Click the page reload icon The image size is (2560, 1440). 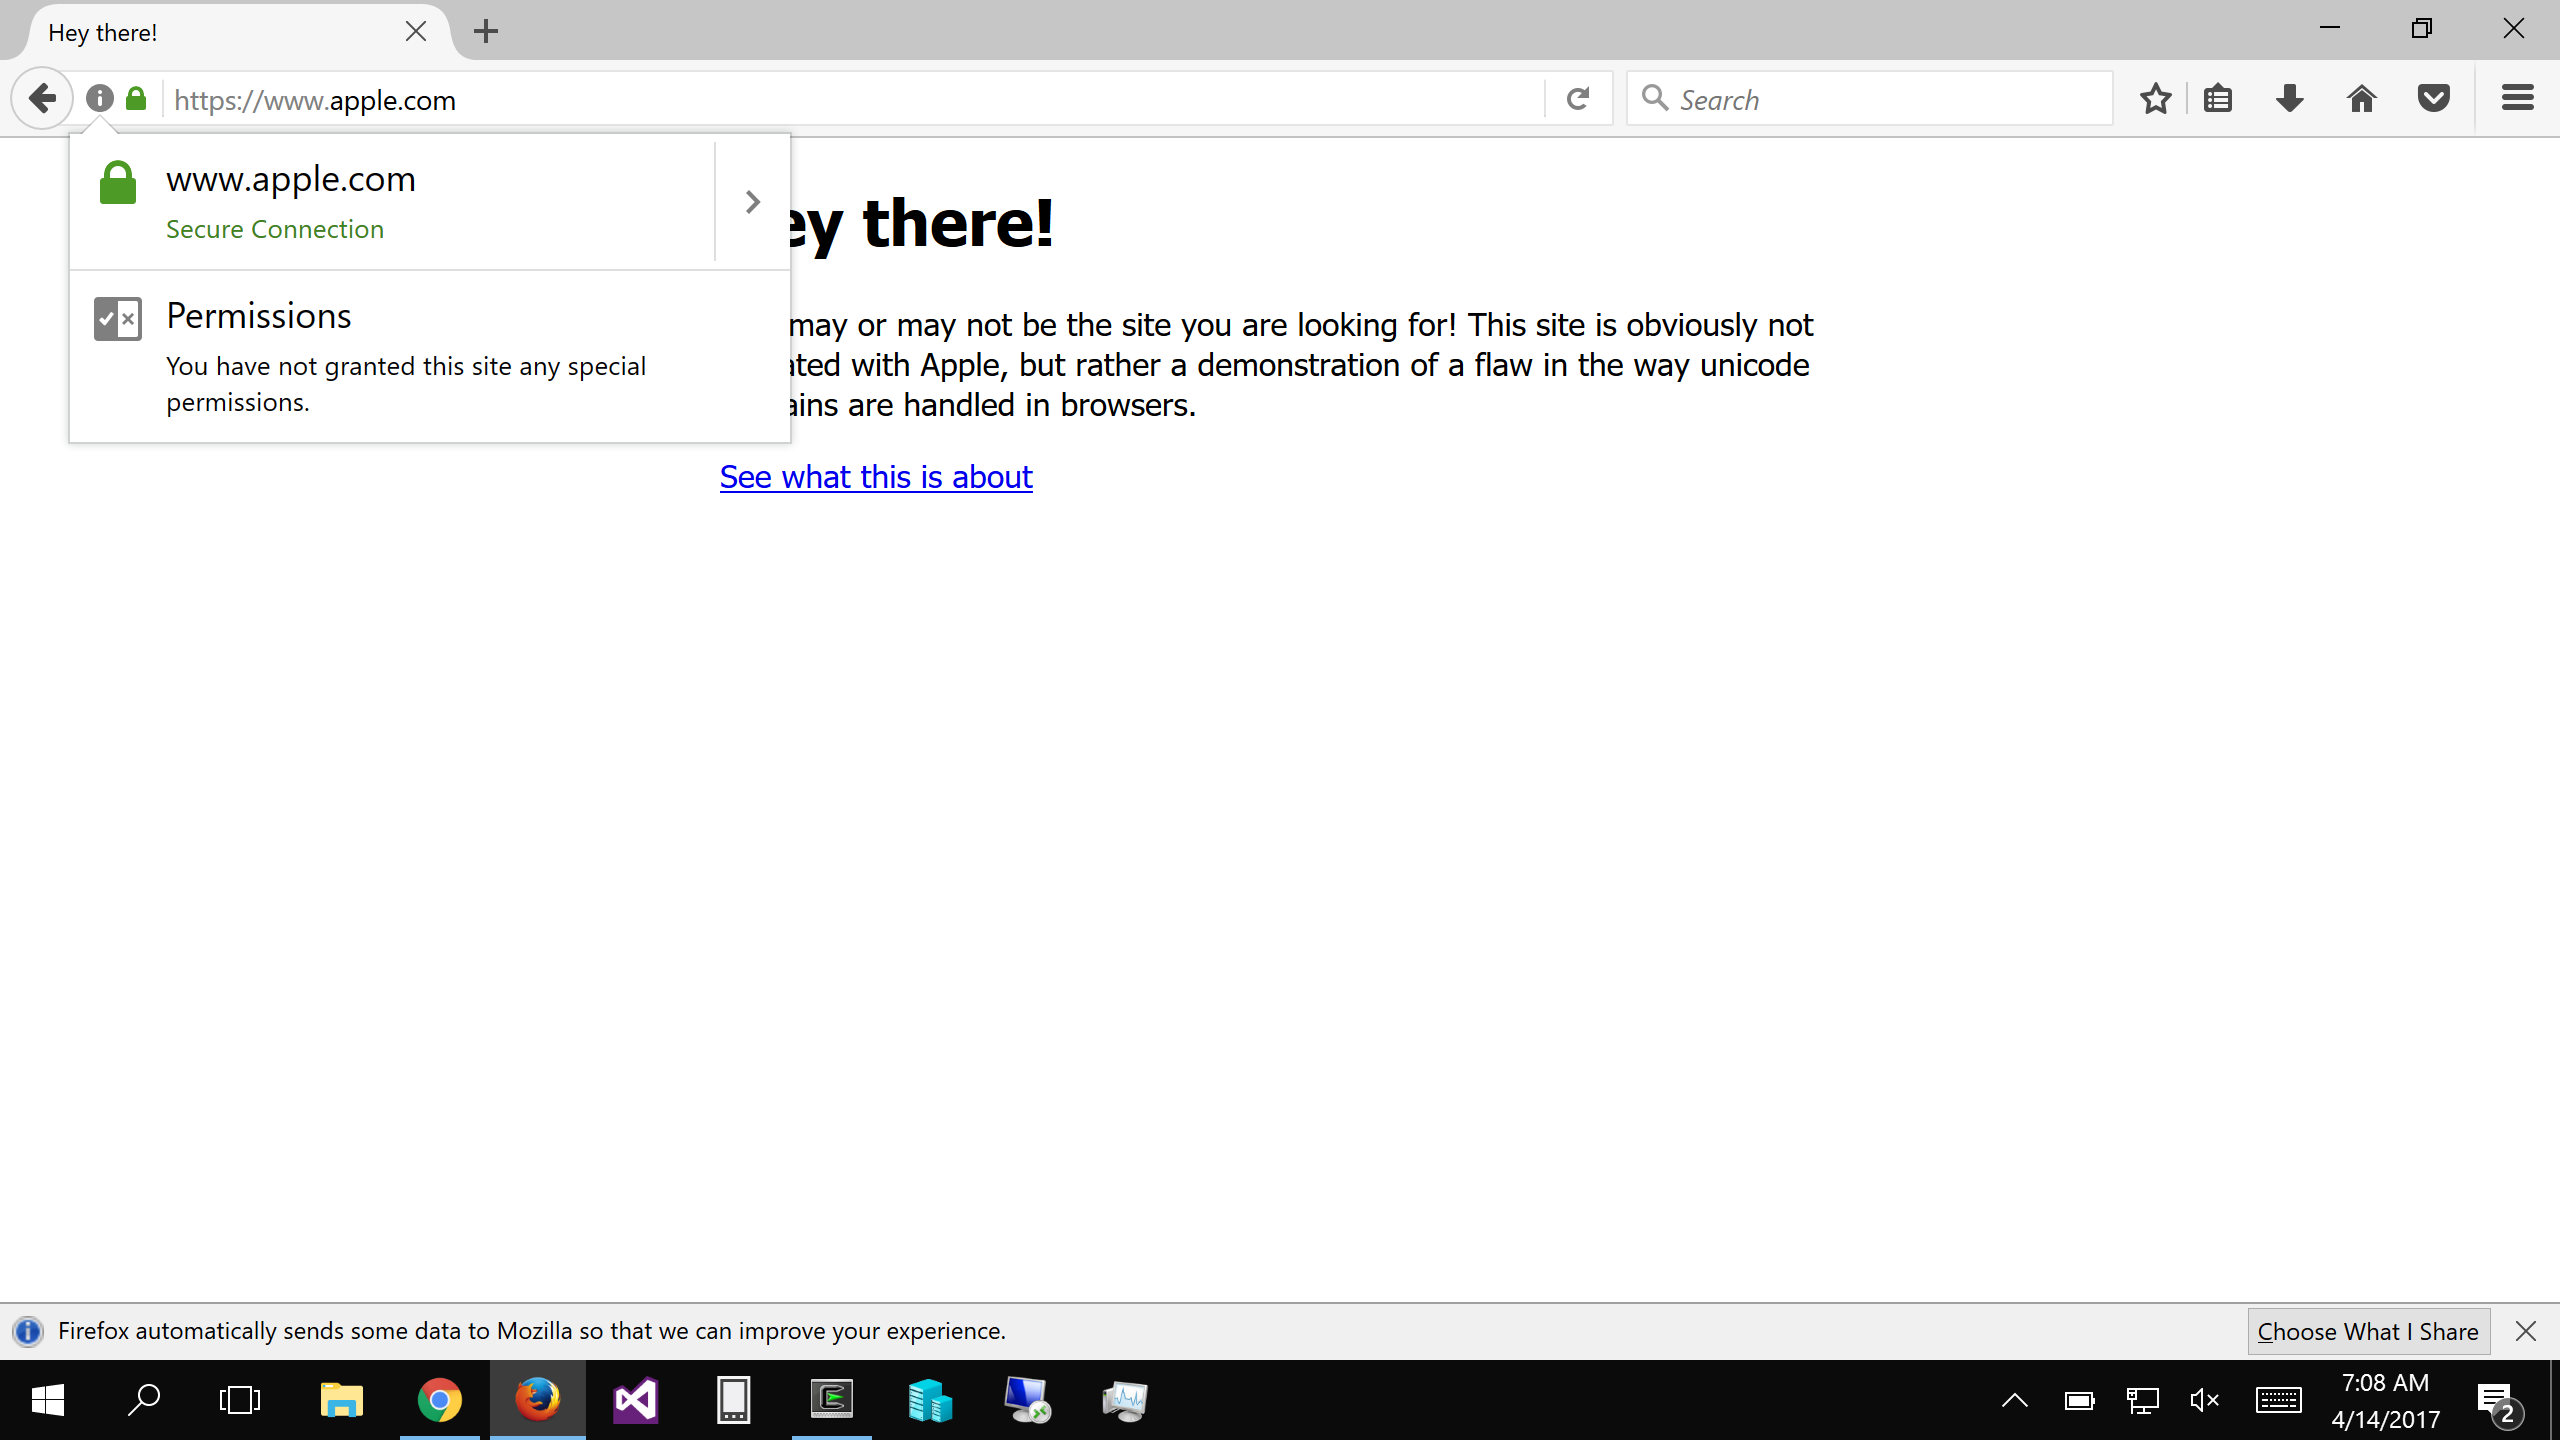(1579, 98)
